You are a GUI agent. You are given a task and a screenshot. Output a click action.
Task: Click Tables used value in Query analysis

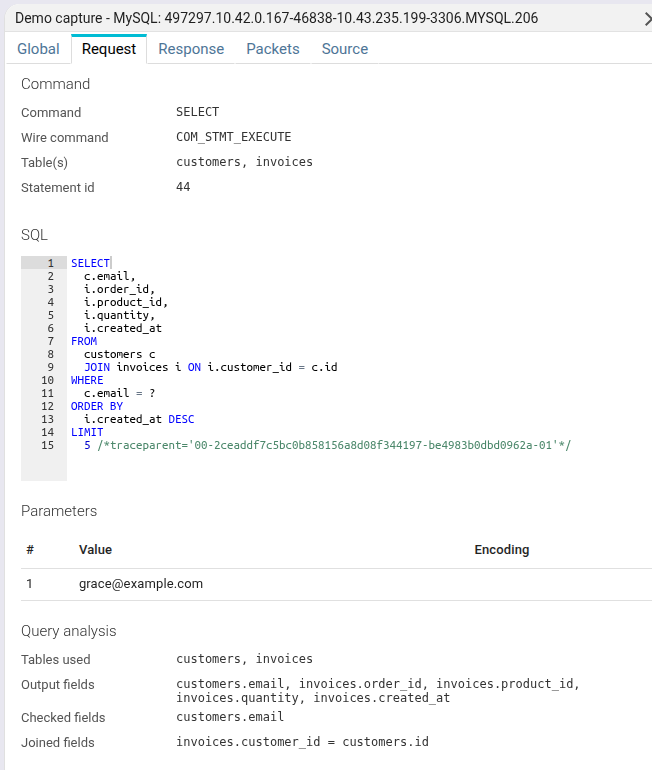(244, 659)
